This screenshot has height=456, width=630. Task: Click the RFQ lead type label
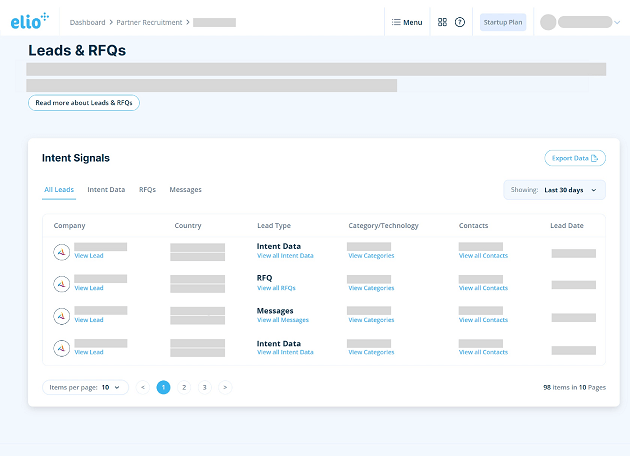pos(264,278)
